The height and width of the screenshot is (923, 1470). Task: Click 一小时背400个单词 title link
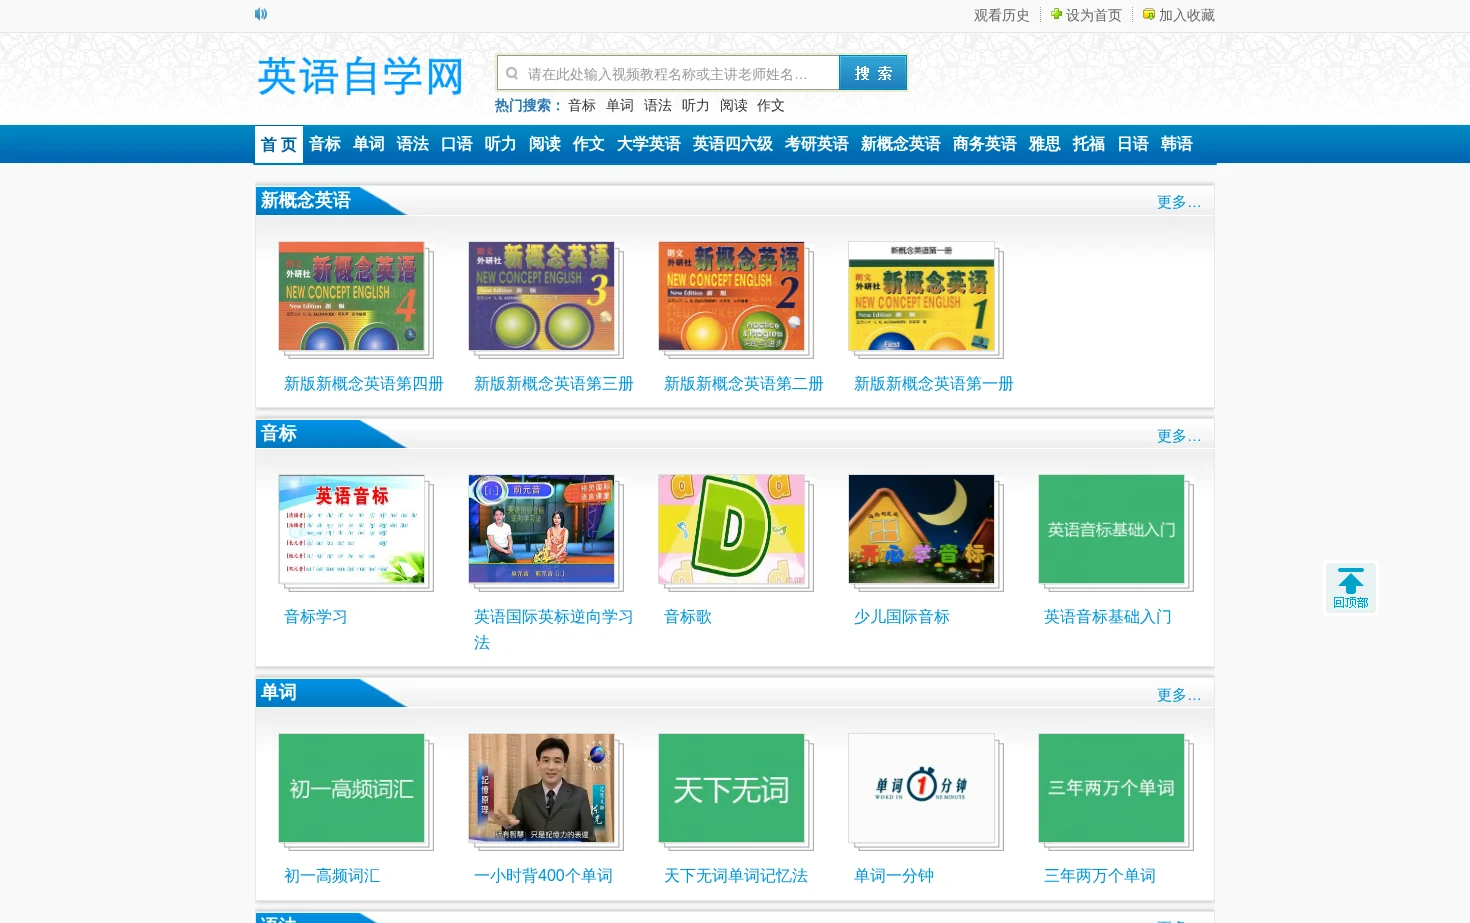[x=543, y=876]
